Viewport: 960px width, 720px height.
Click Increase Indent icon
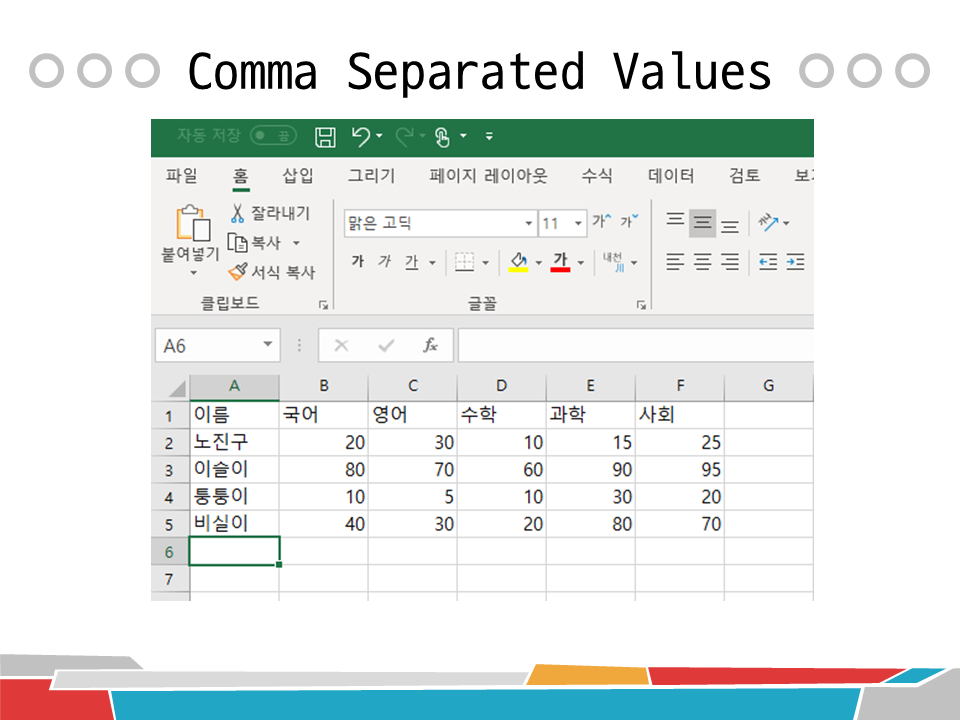(x=795, y=262)
